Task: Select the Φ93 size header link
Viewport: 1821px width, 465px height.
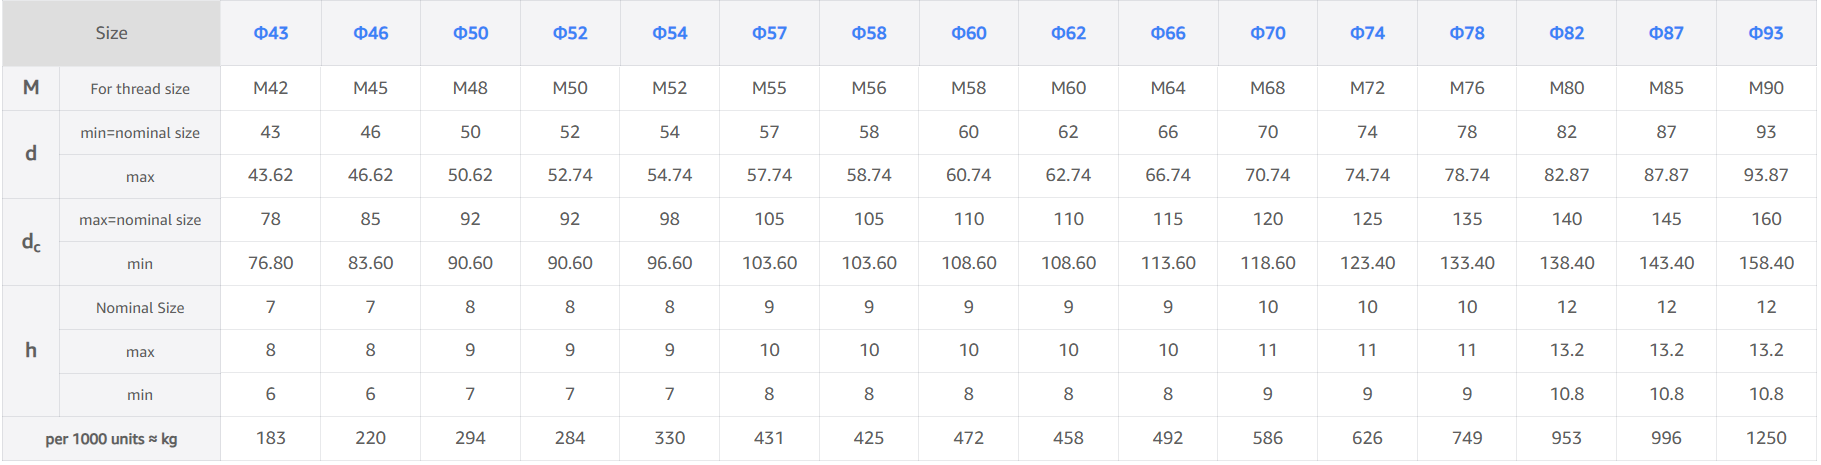Action: [1765, 33]
